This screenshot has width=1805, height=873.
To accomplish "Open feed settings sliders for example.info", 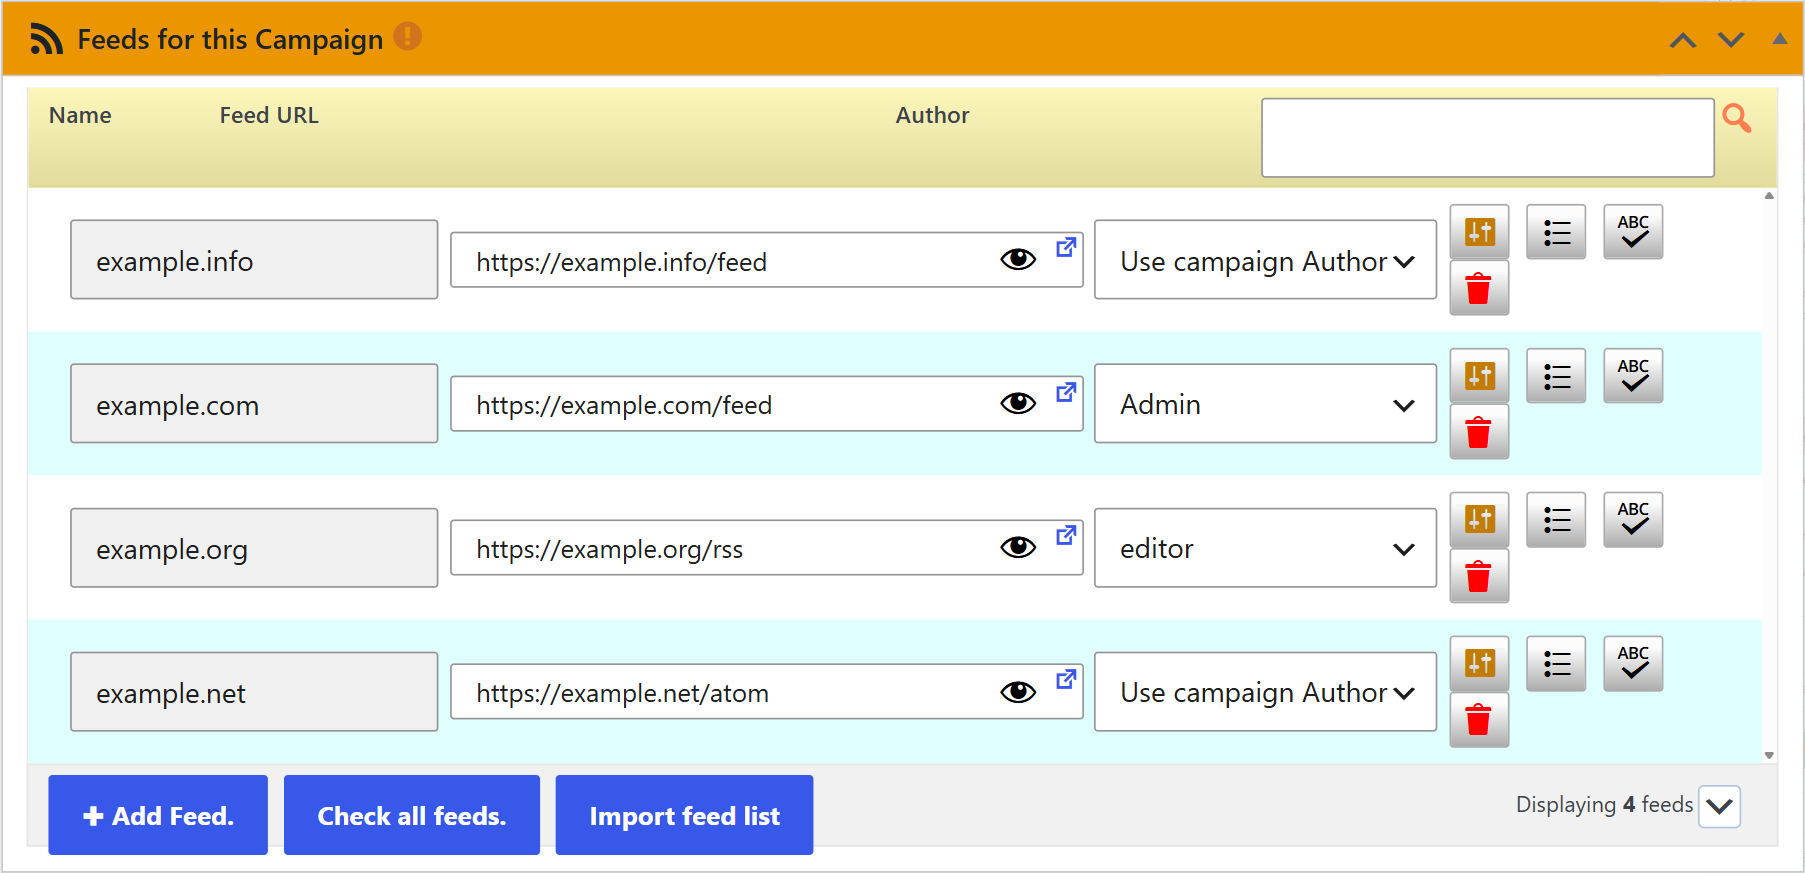I will coord(1479,232).
